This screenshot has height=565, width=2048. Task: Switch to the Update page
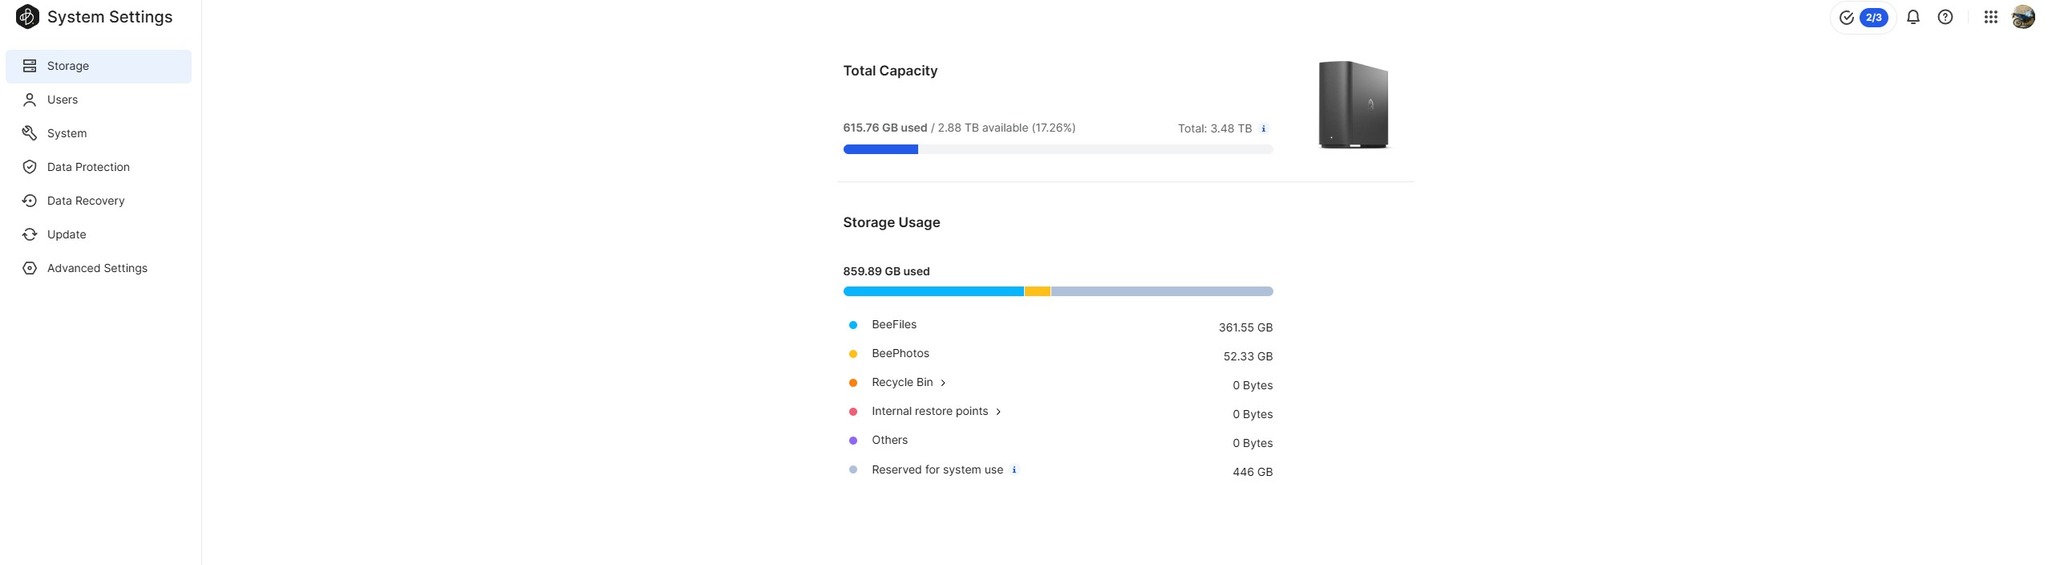coord(66,235)
